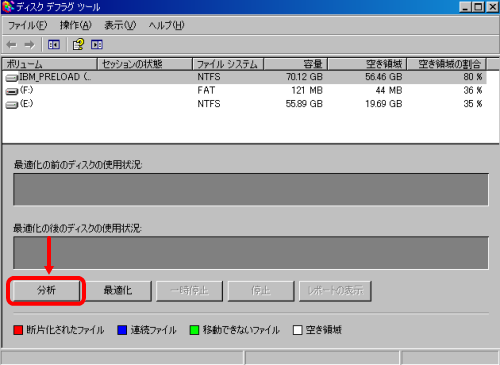Click the 分析 analyze button
The image size is (500, 365).
pos(46,291)
